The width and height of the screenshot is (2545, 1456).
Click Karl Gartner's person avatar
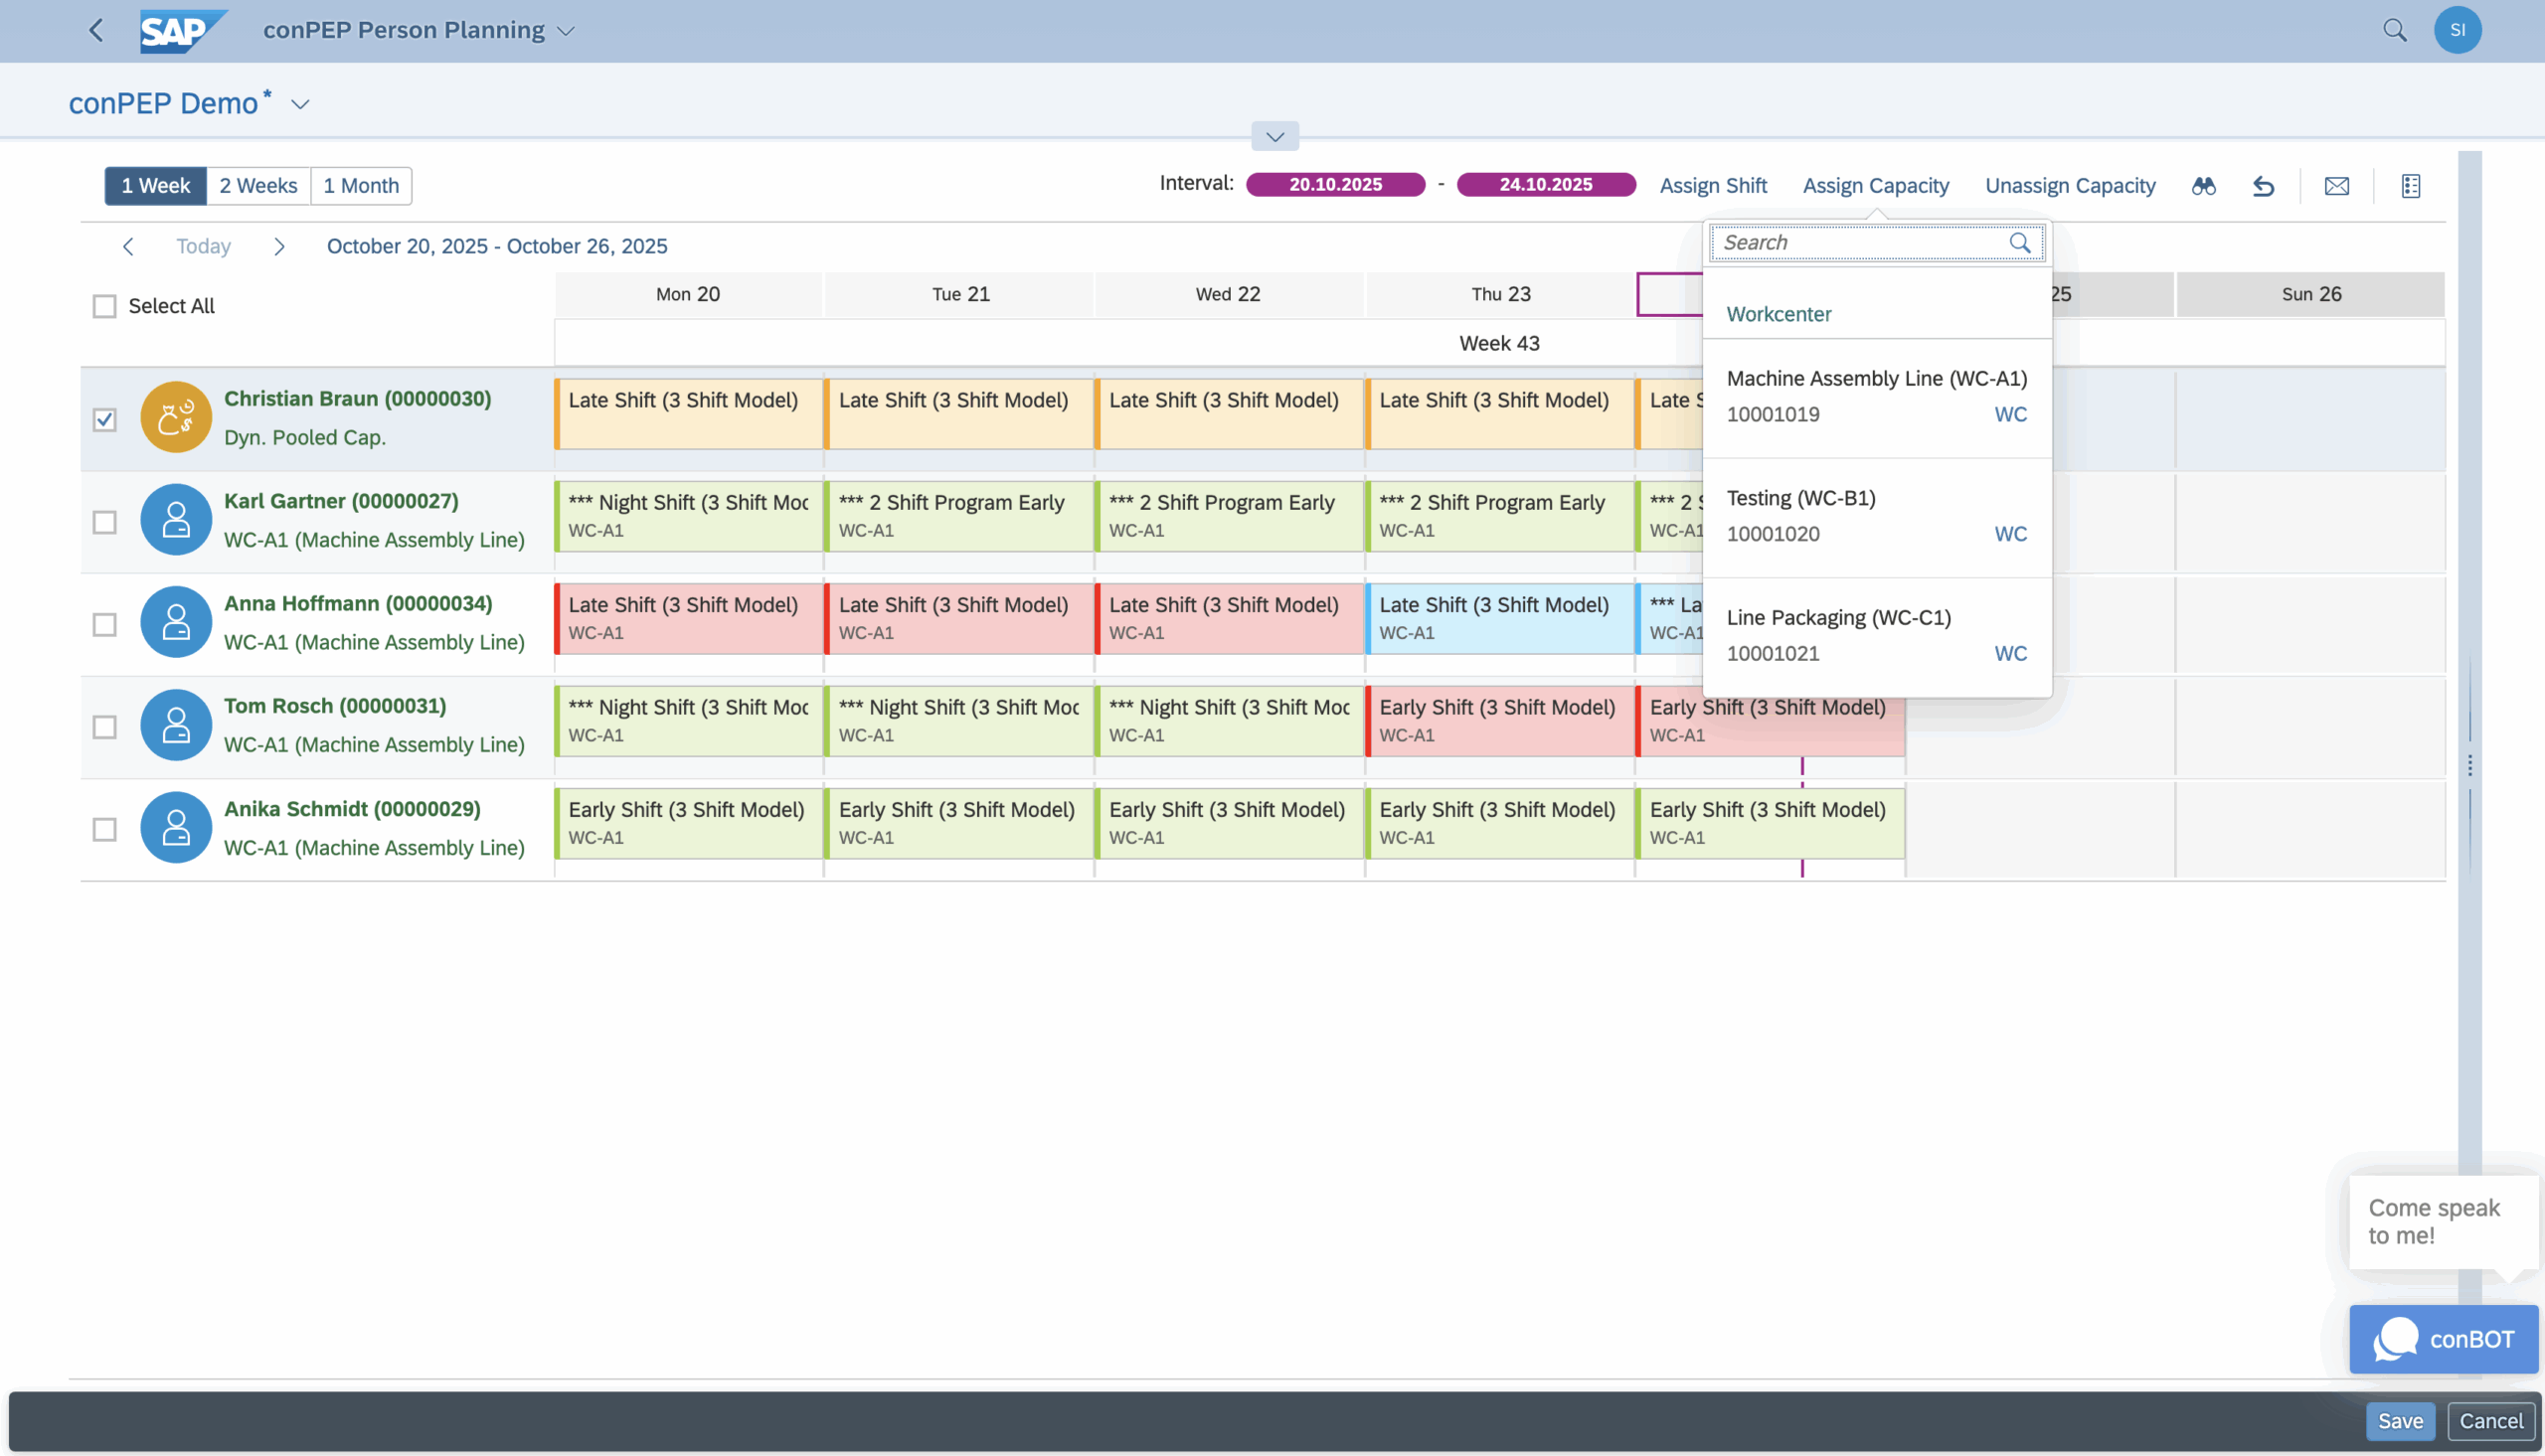[x=176, y=520]
